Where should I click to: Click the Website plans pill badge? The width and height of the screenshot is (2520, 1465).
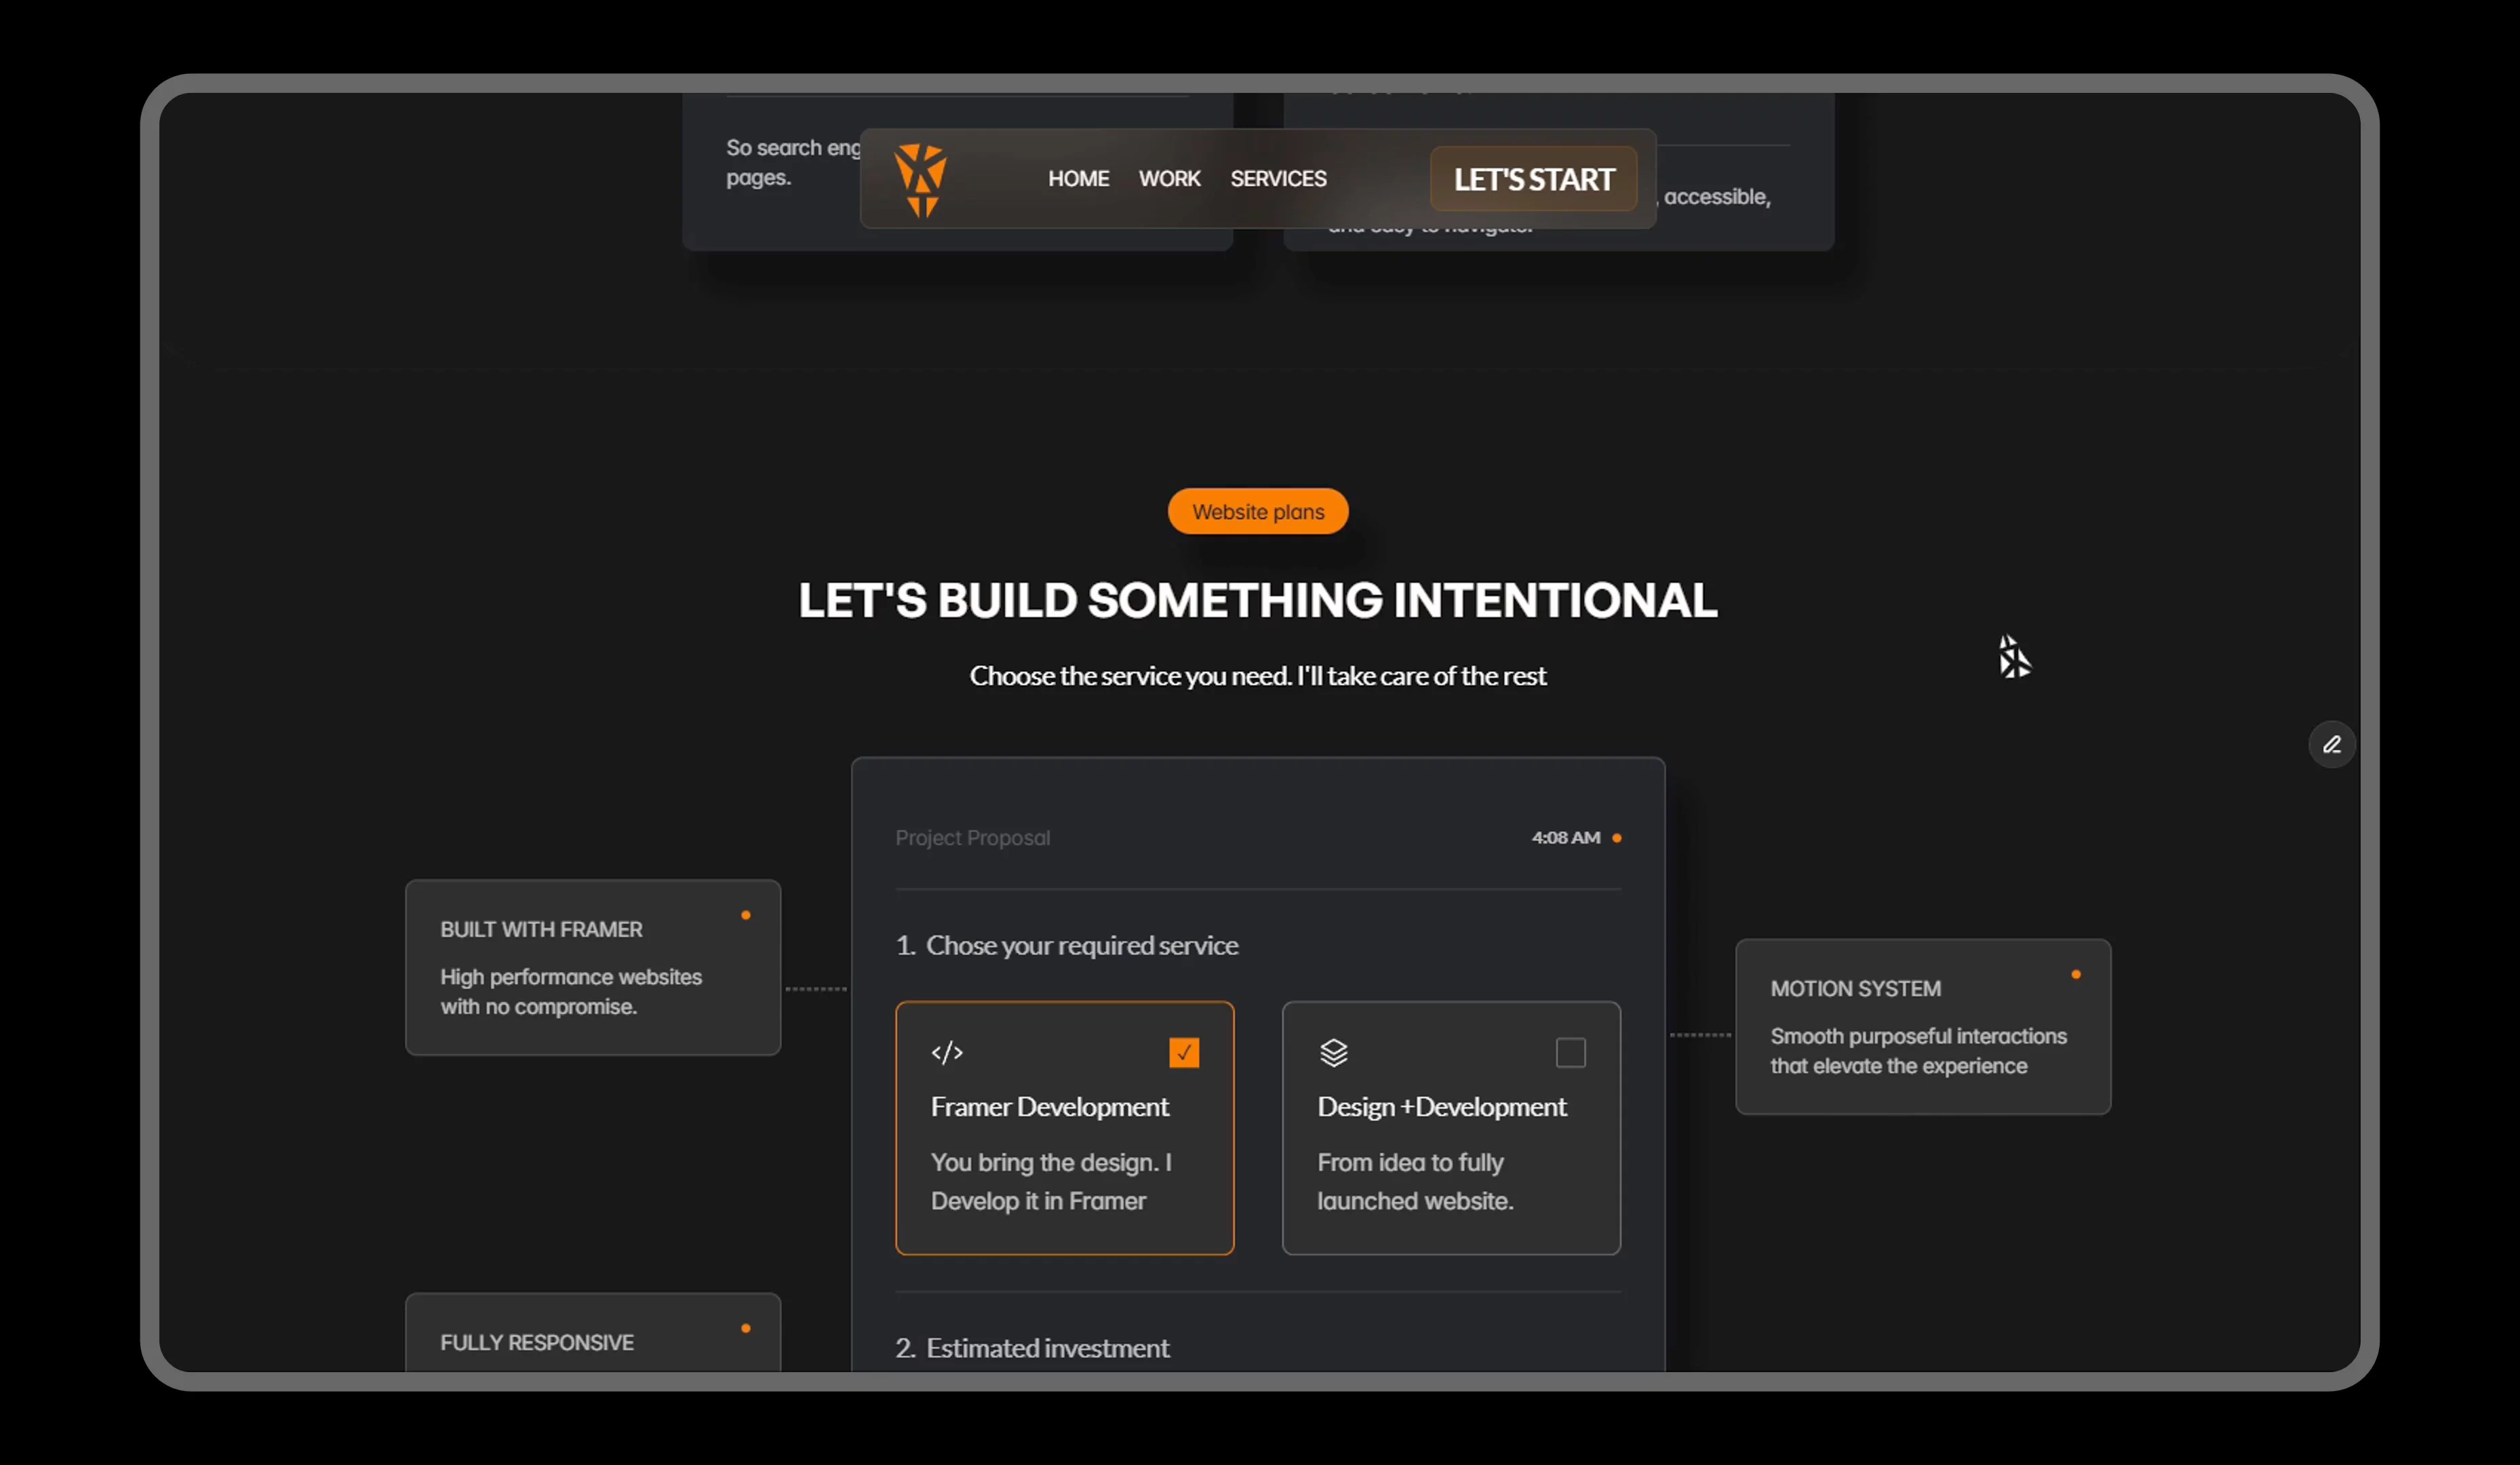(1258, 511)
